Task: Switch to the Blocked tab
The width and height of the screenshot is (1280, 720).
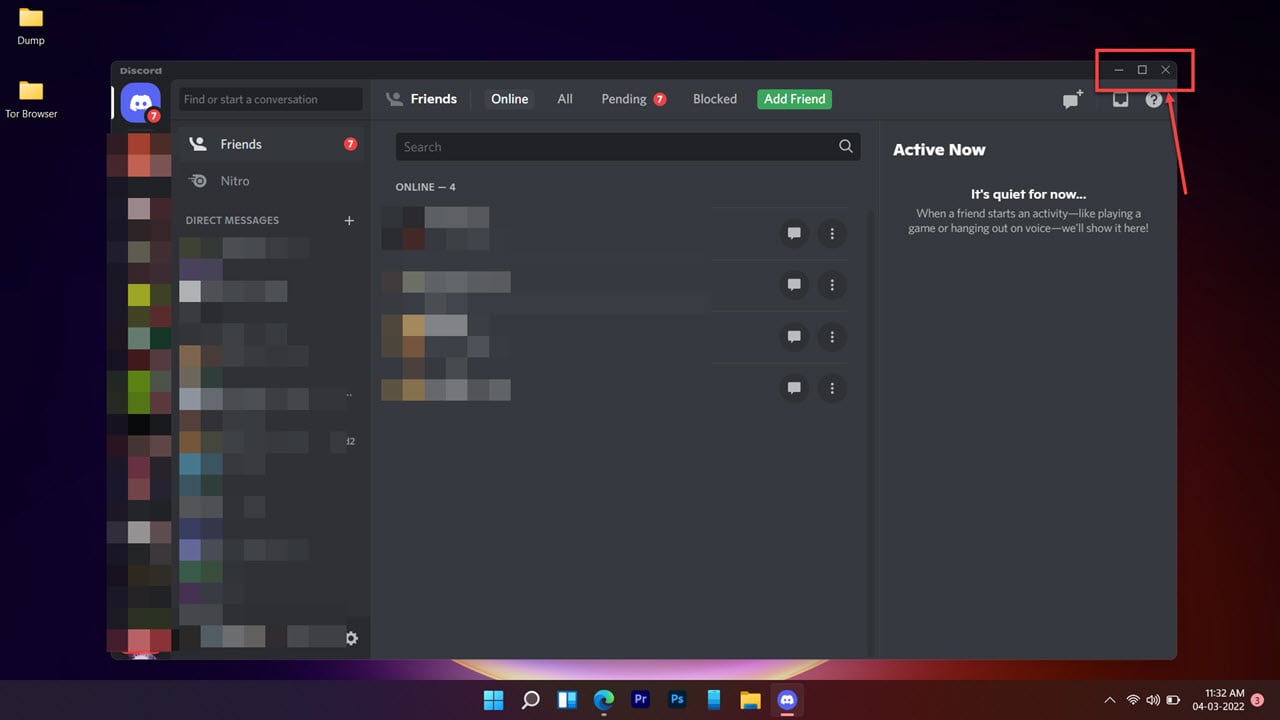Action: [x=714, y=99]
